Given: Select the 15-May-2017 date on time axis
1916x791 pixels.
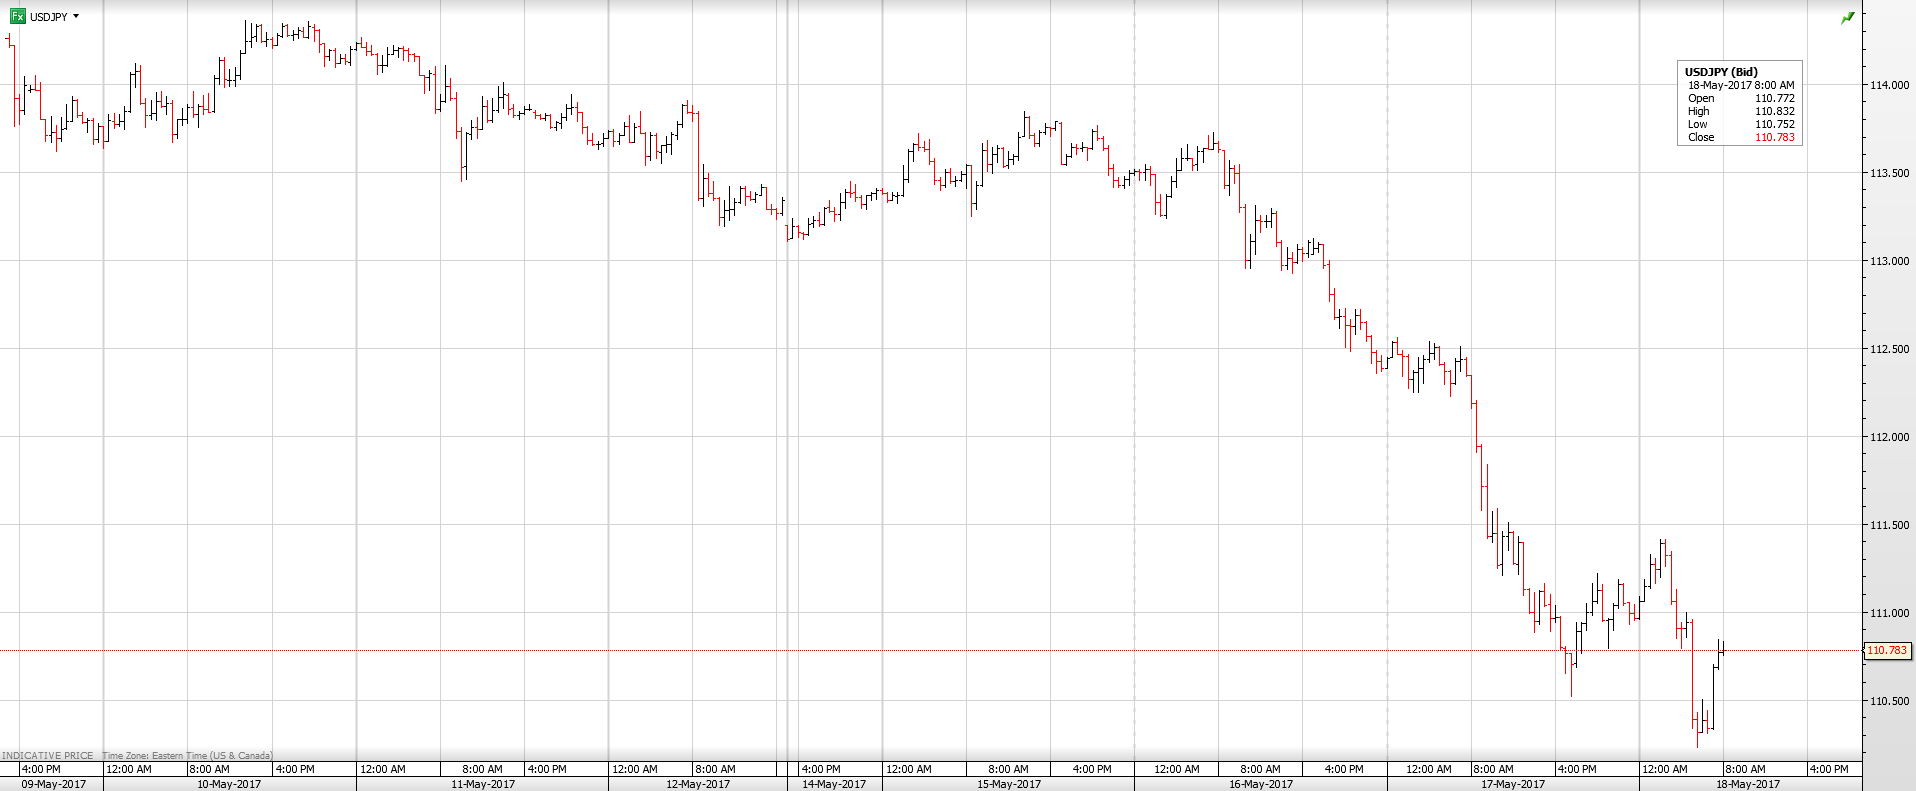Looking at the screenshot, I should (x=1009, y=784).
